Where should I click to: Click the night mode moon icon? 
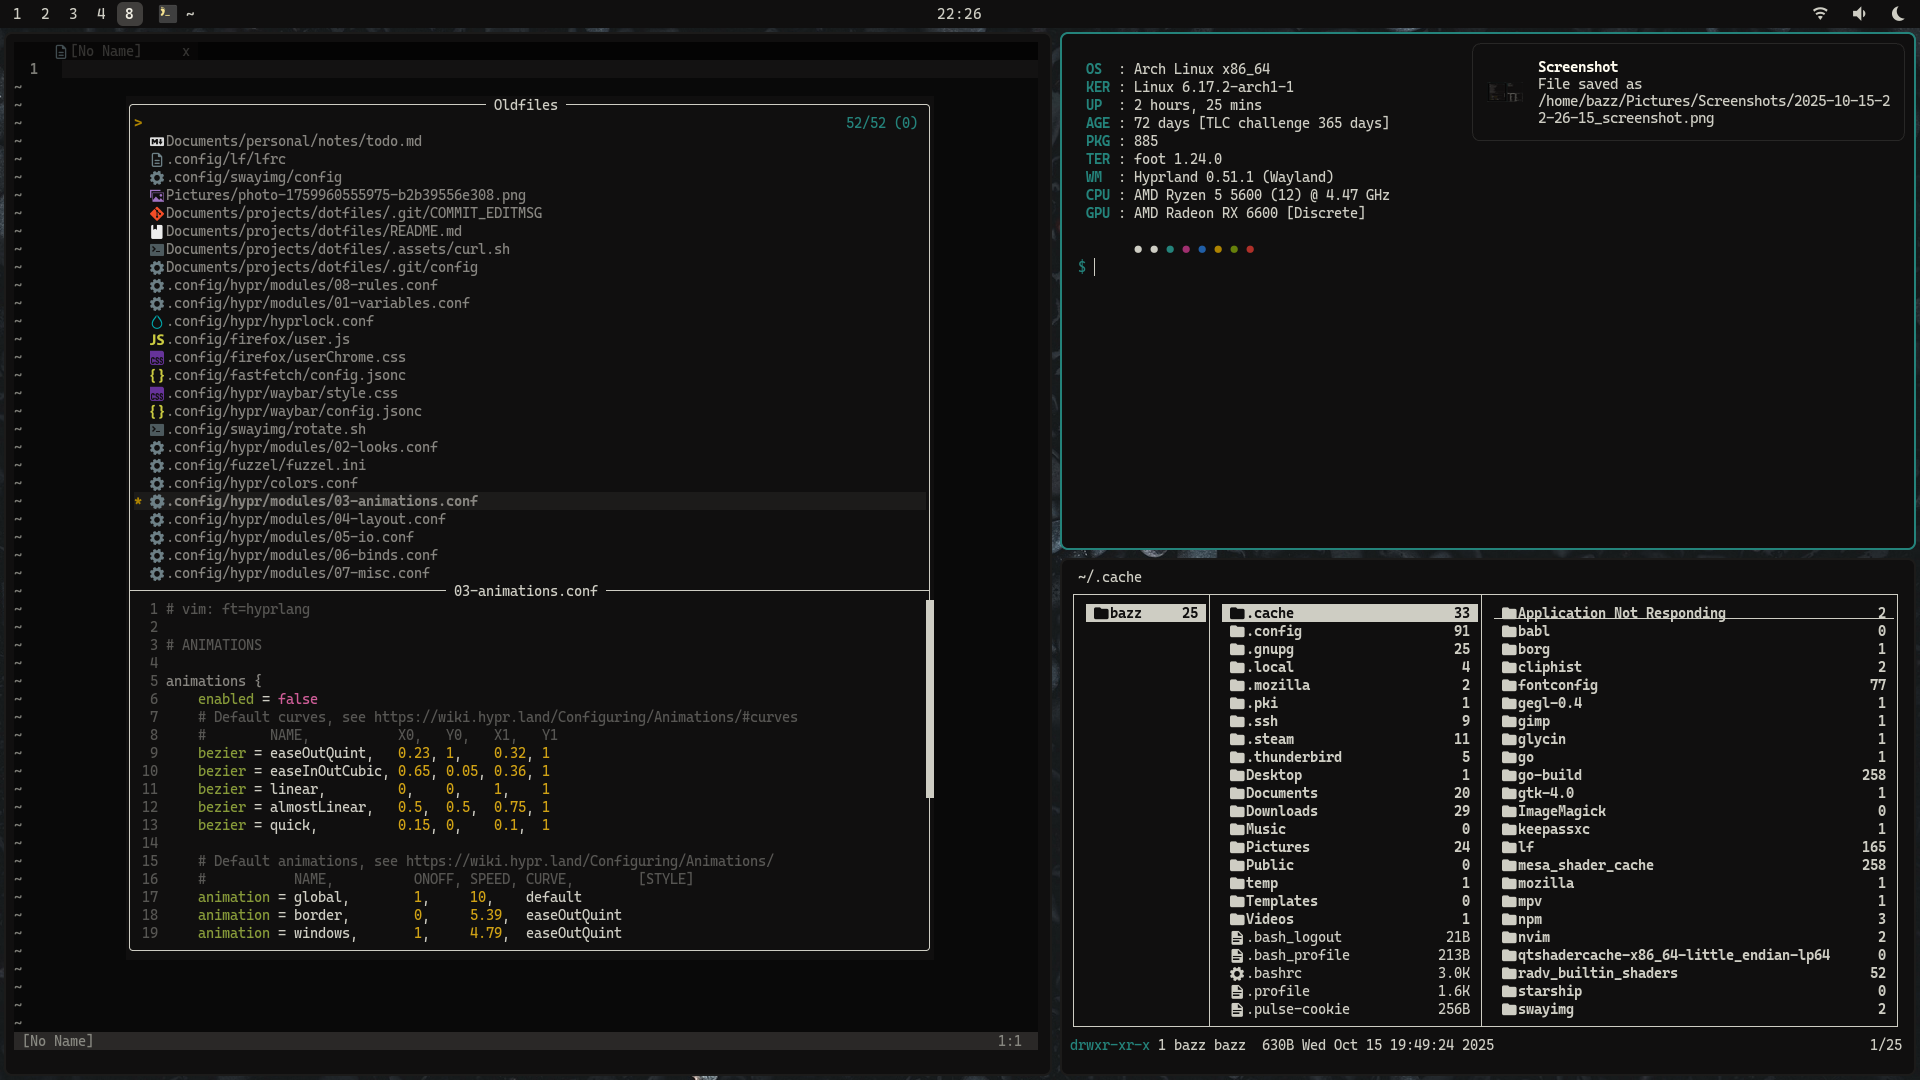coord(1898,13)
